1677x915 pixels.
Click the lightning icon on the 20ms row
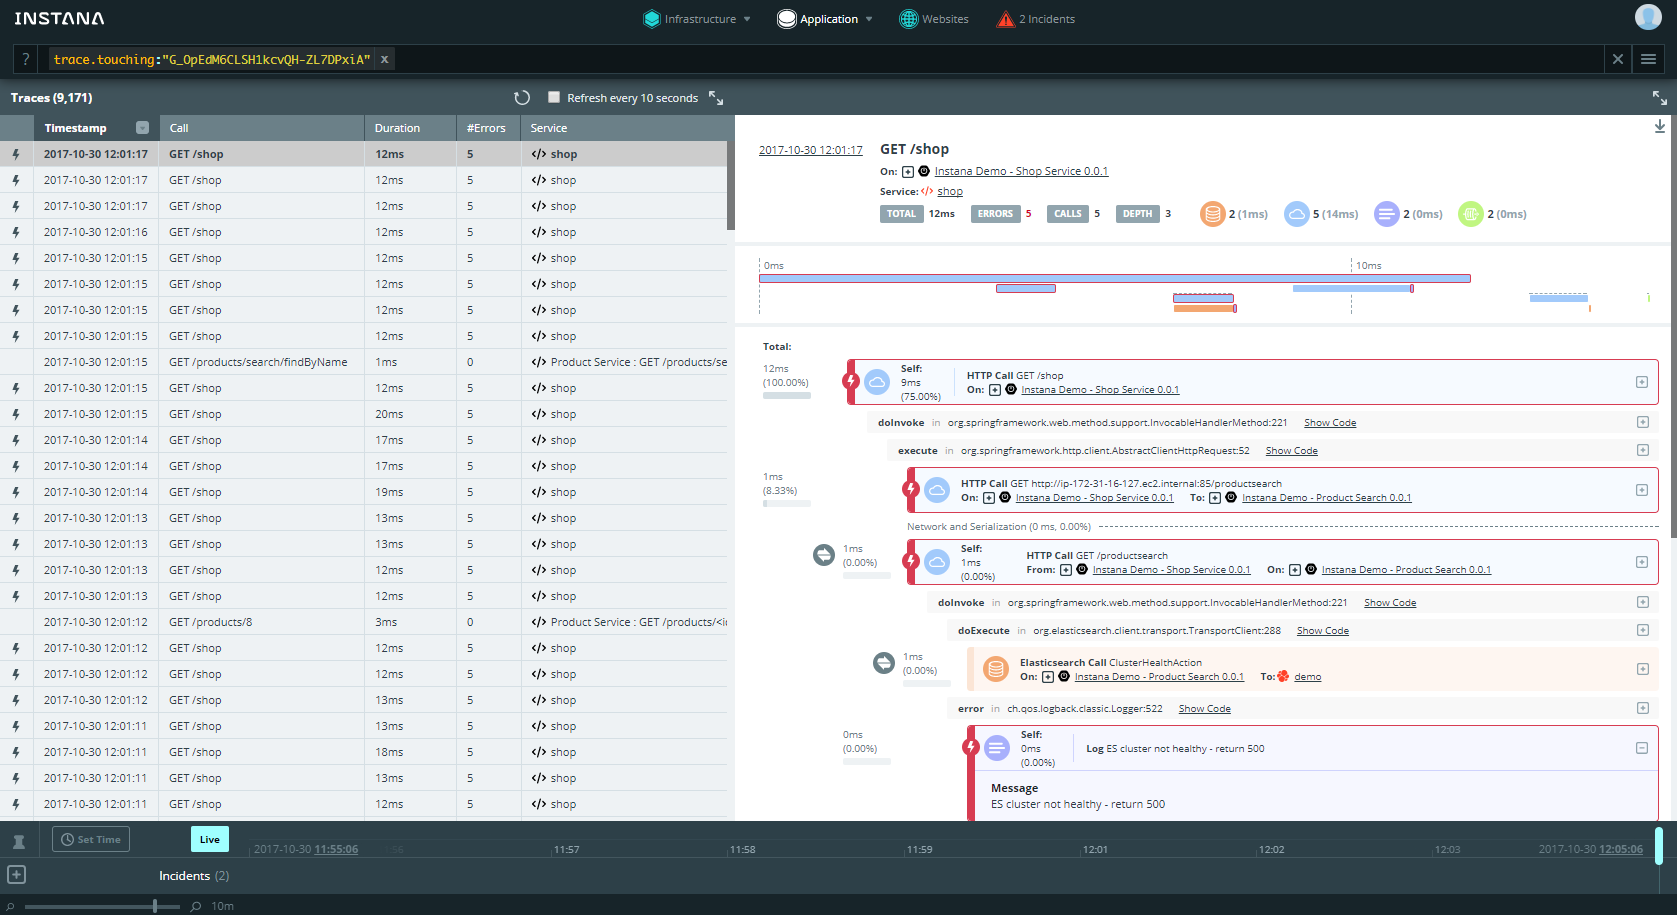coord(15,414)
